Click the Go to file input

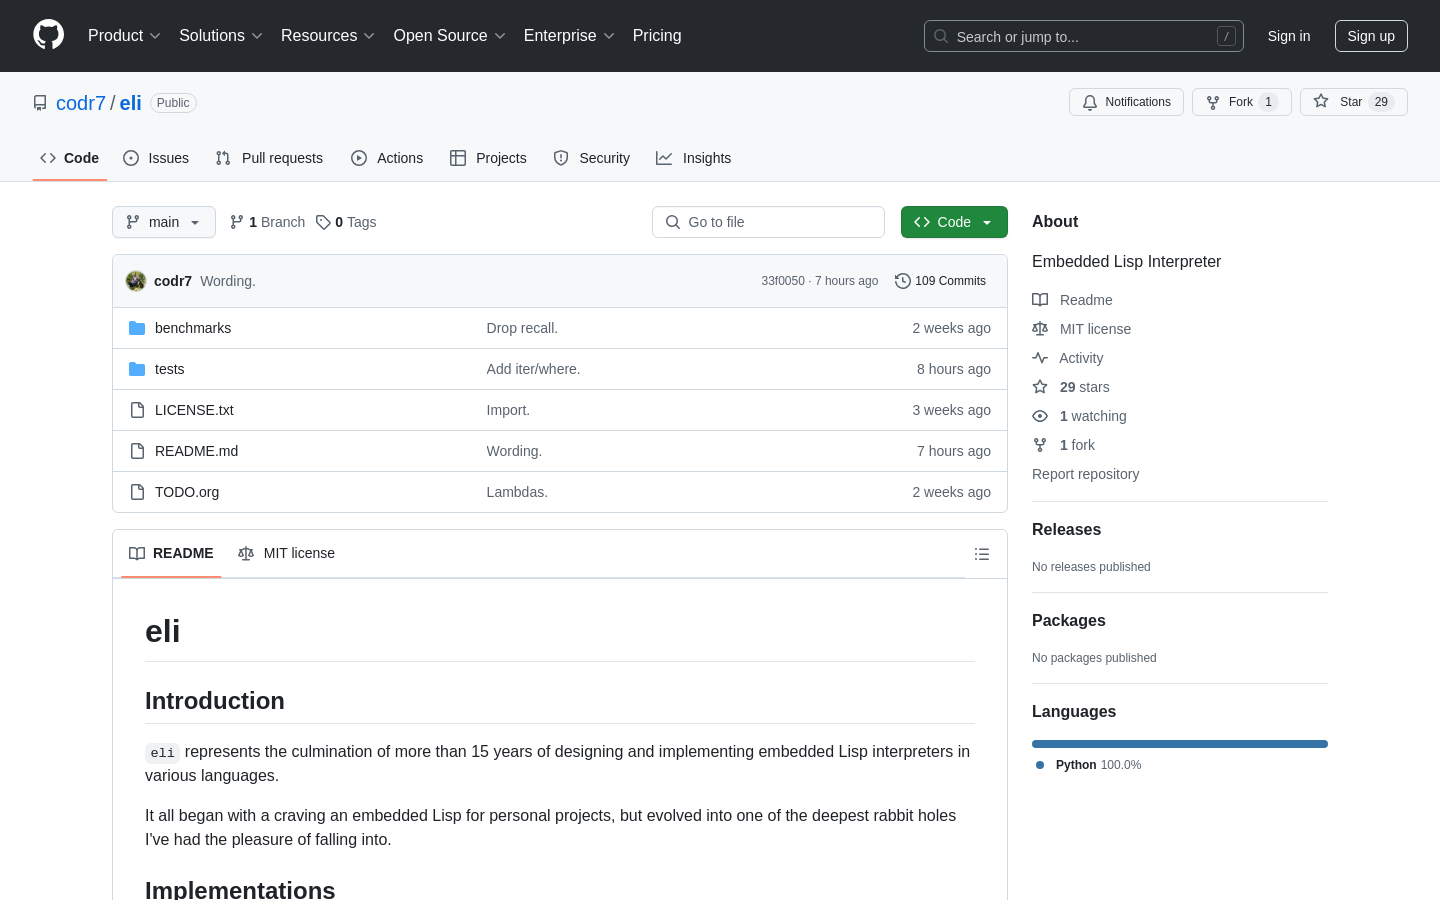coord(768,222)
